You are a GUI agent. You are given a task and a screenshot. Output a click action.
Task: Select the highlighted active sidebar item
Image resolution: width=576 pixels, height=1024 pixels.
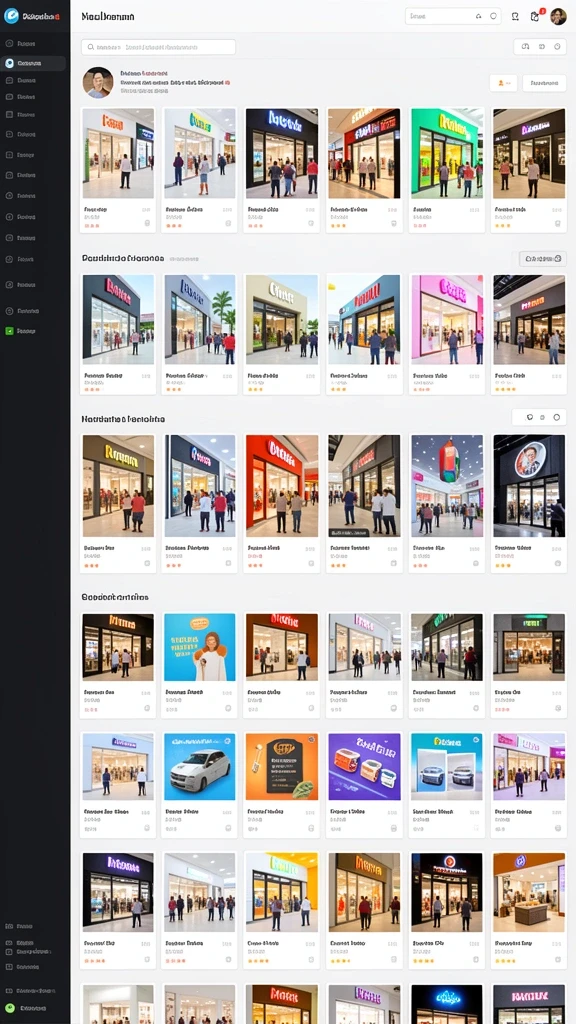33,63
